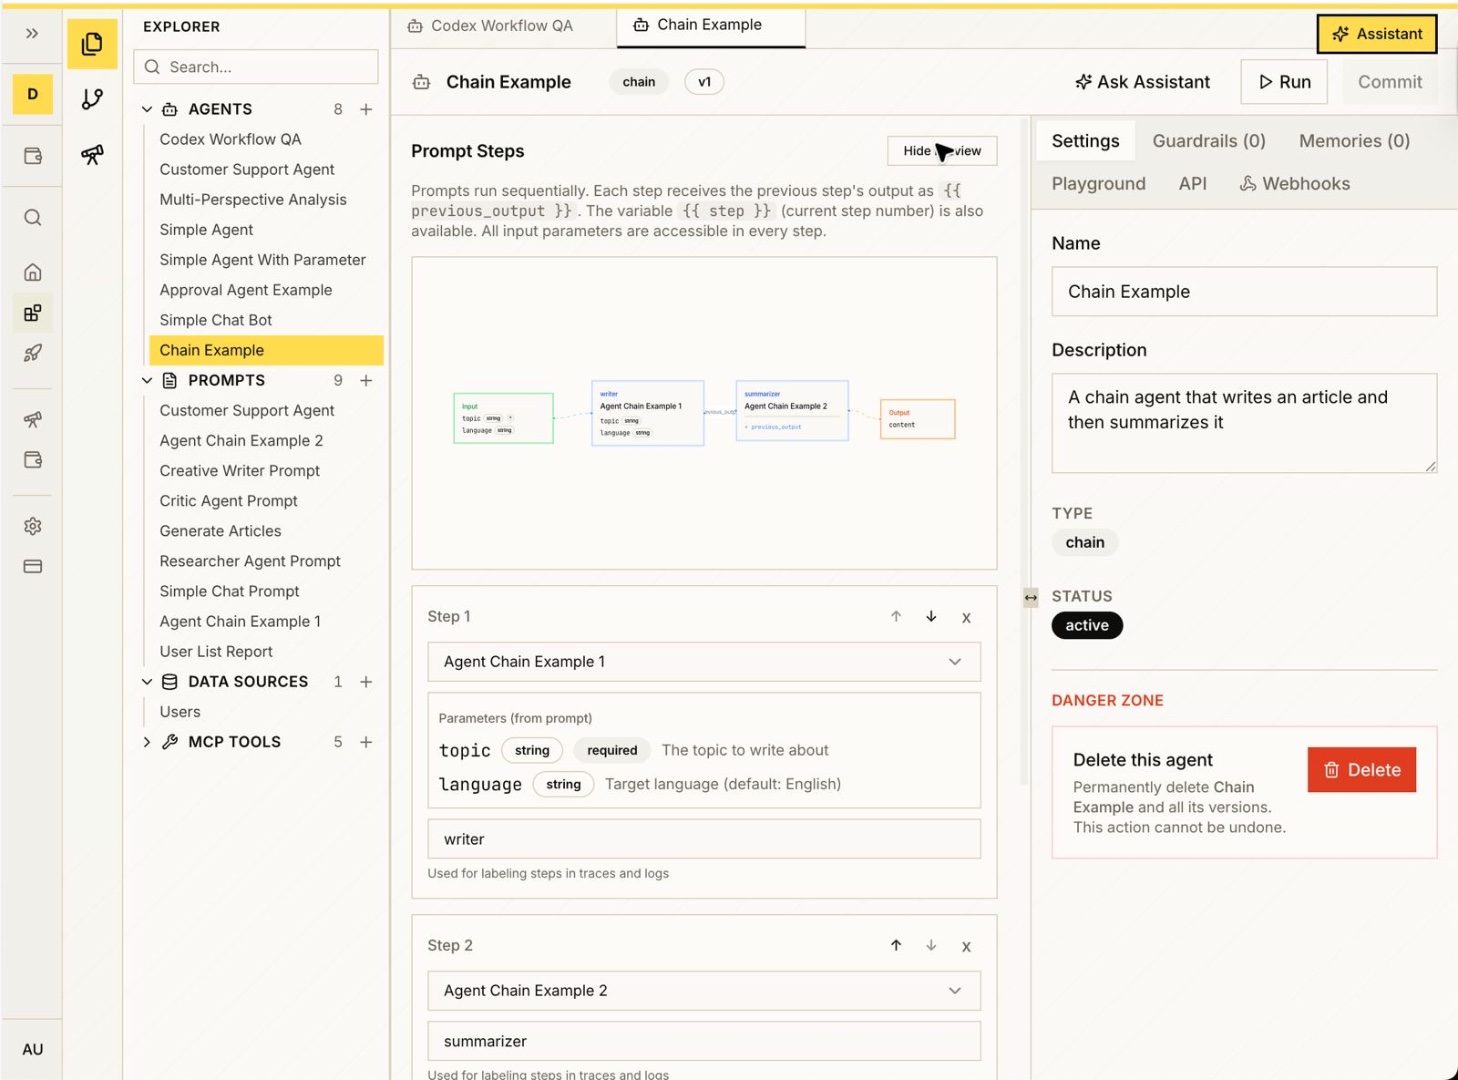Expand the collapsed sidebar with double chevron
The height and width of the screenshot is (1080, 1458).
click(32, 33)
